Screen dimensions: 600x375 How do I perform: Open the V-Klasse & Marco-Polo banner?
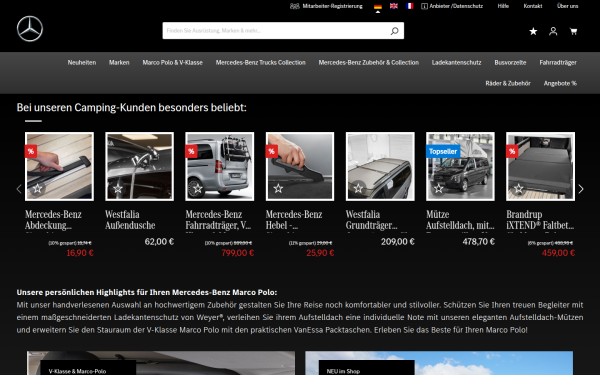tap(161, 363)
